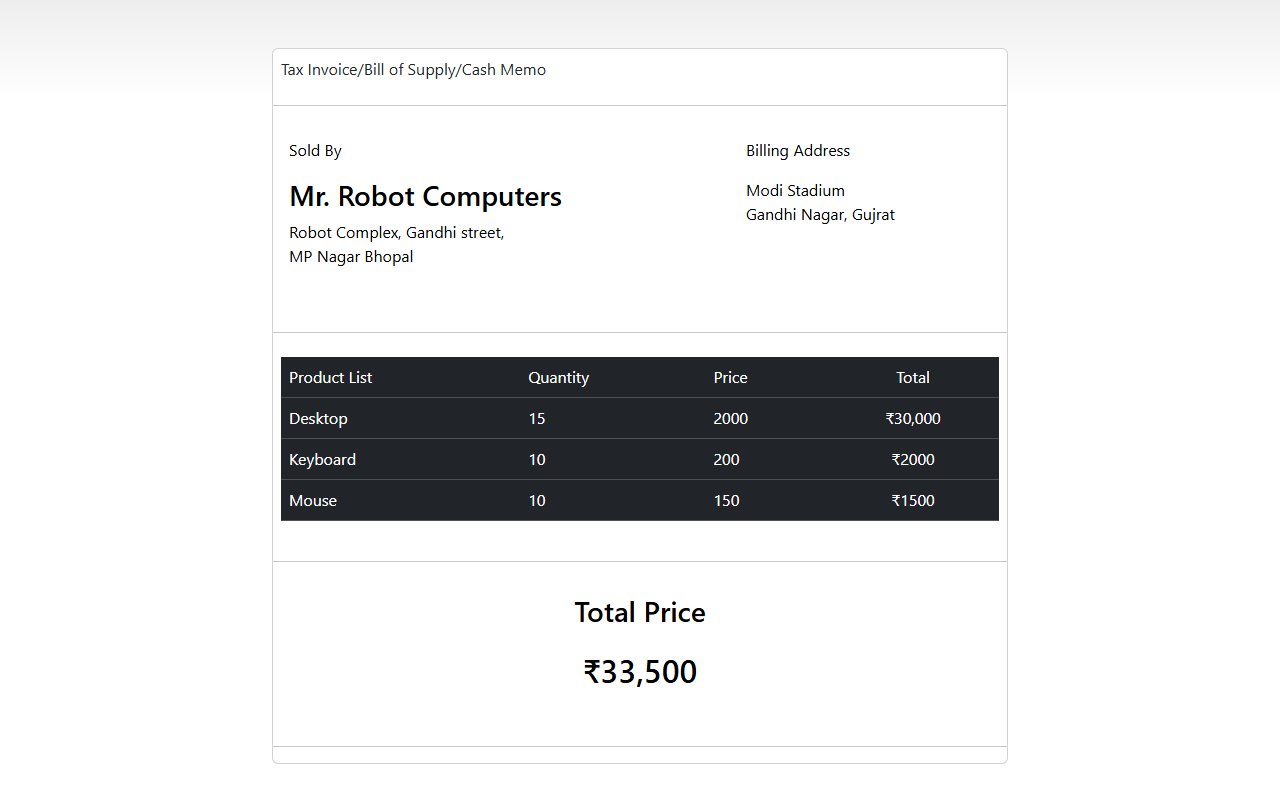Screen dimensions: 1280x800
Task: Click the Price column header
Action: 730,378
